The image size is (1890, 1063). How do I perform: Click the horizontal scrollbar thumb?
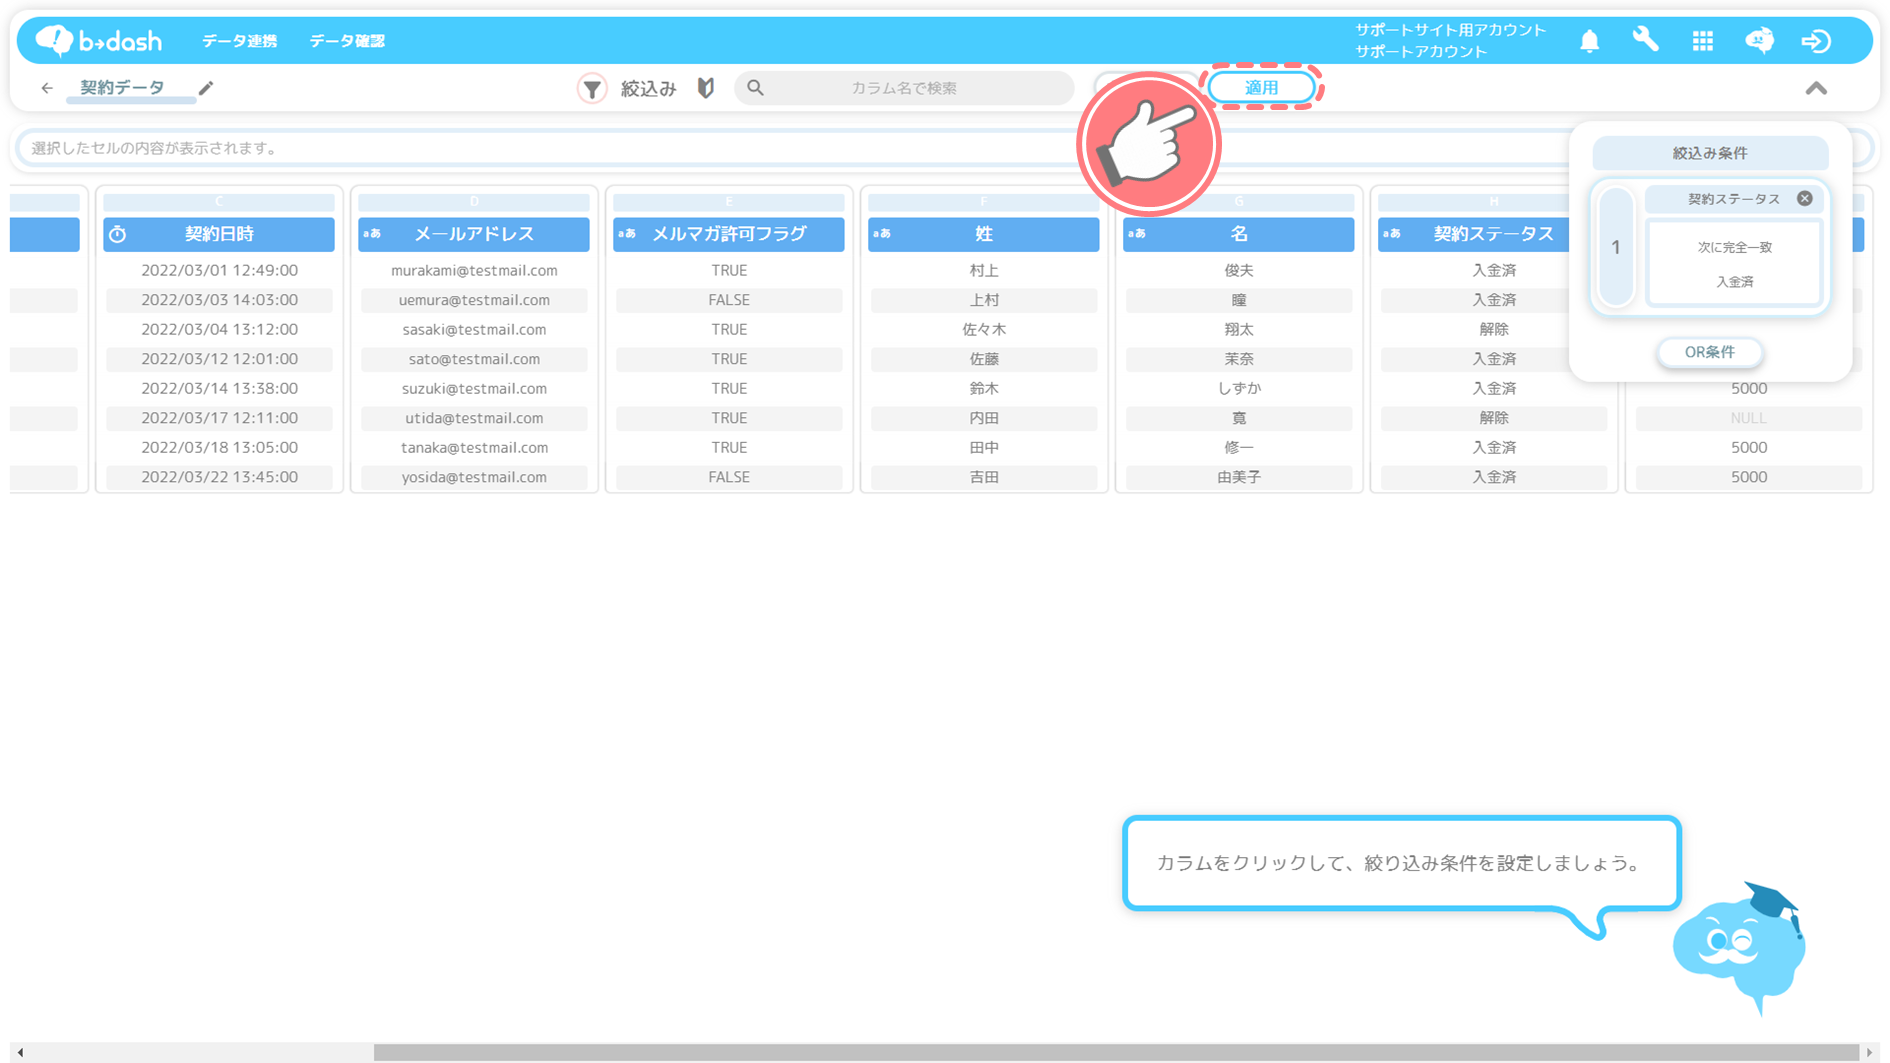coord(1116,1052)
